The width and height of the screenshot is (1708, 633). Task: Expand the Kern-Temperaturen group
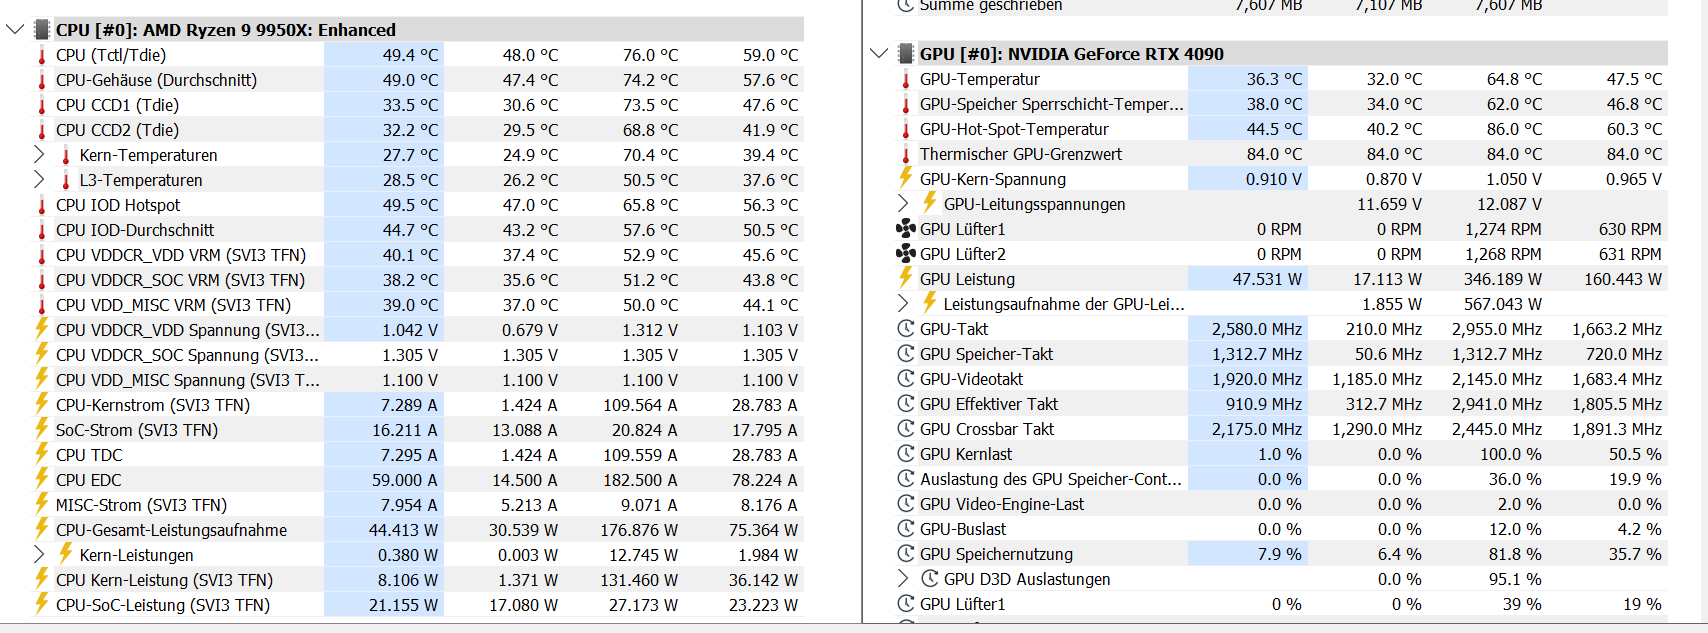pos(39,154)
